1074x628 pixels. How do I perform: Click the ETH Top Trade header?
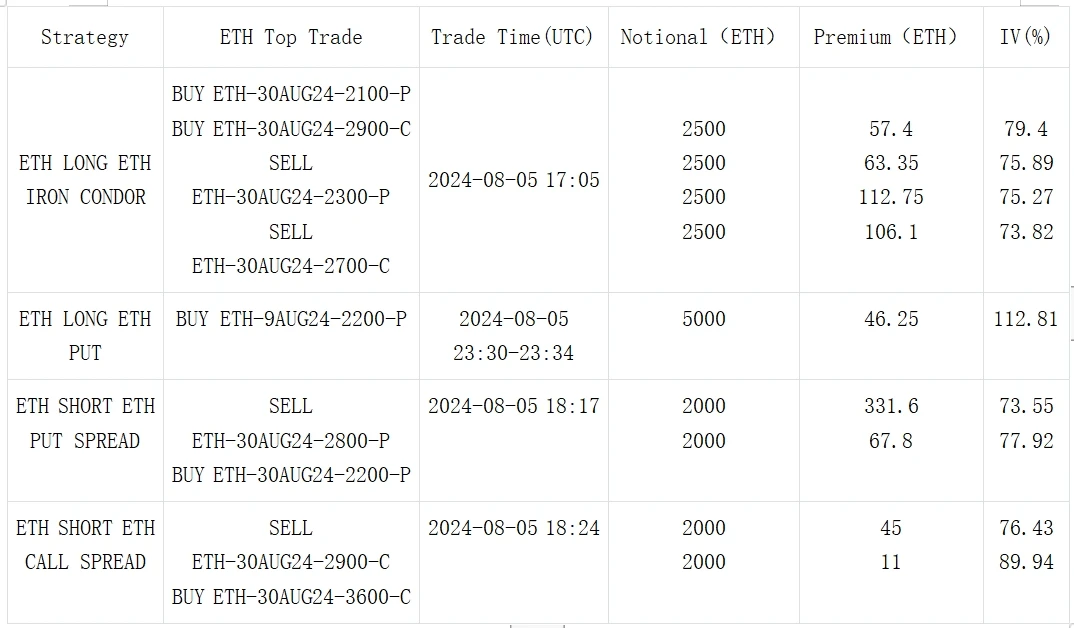click(x=291, y=38)
